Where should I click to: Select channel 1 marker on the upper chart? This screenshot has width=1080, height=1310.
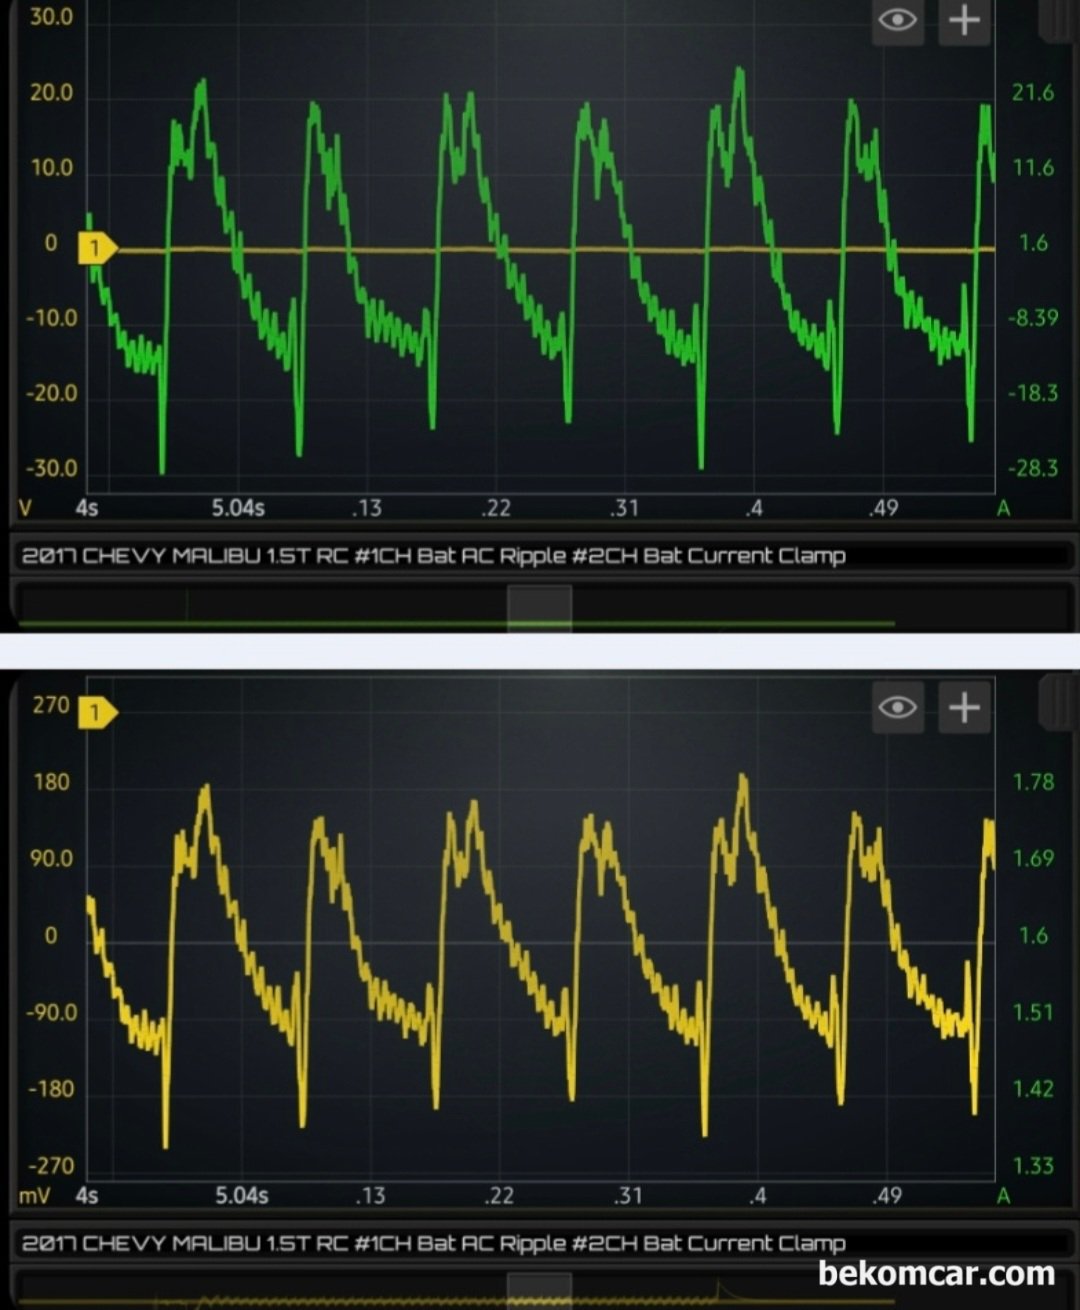tap(97, 248)
